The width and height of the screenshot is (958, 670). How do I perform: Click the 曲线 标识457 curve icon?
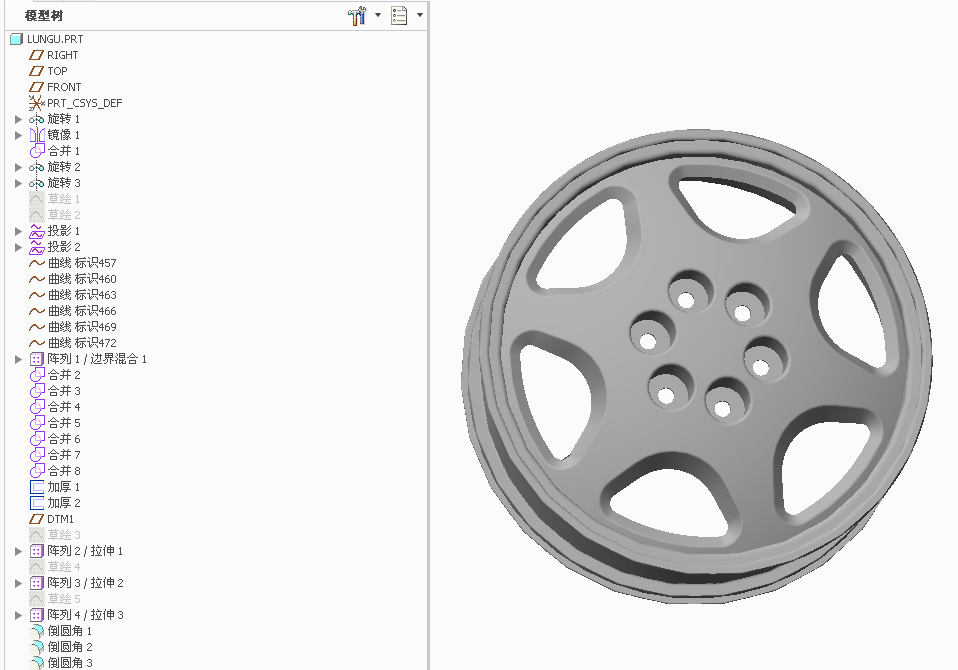[x=37, y=263]
